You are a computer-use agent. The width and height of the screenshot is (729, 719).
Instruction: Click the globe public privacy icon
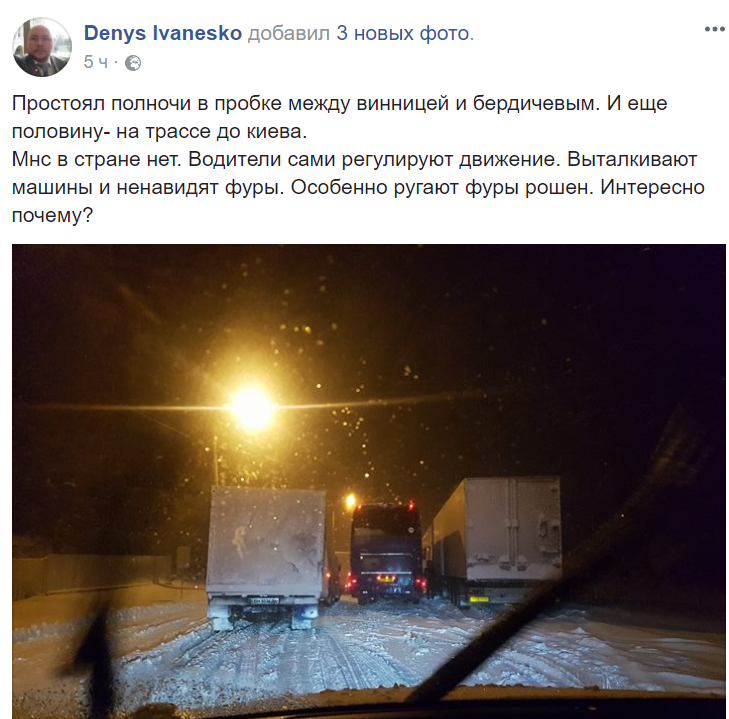tap(133, 63)
